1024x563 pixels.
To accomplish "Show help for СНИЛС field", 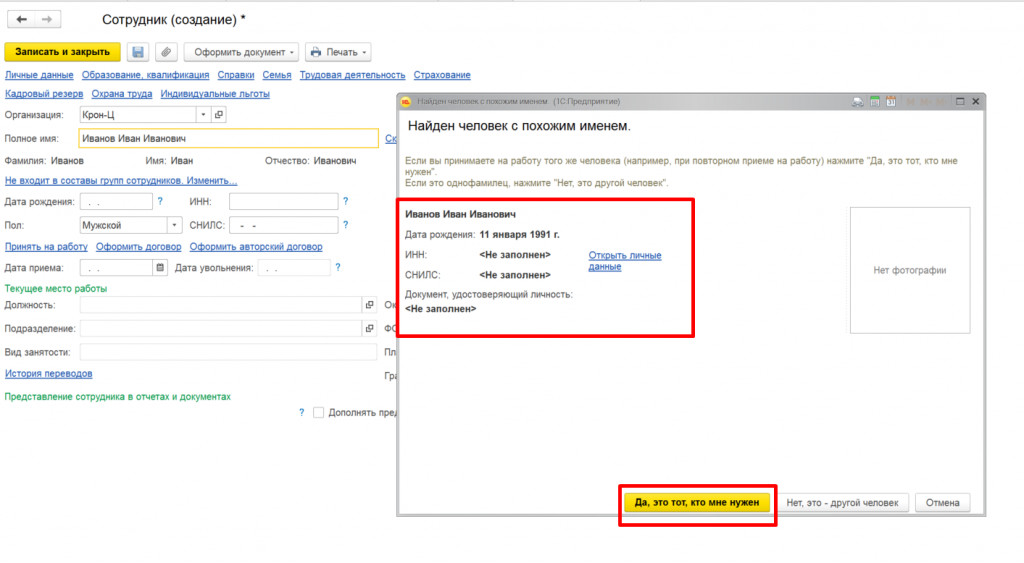I will [x=345, y=225].
